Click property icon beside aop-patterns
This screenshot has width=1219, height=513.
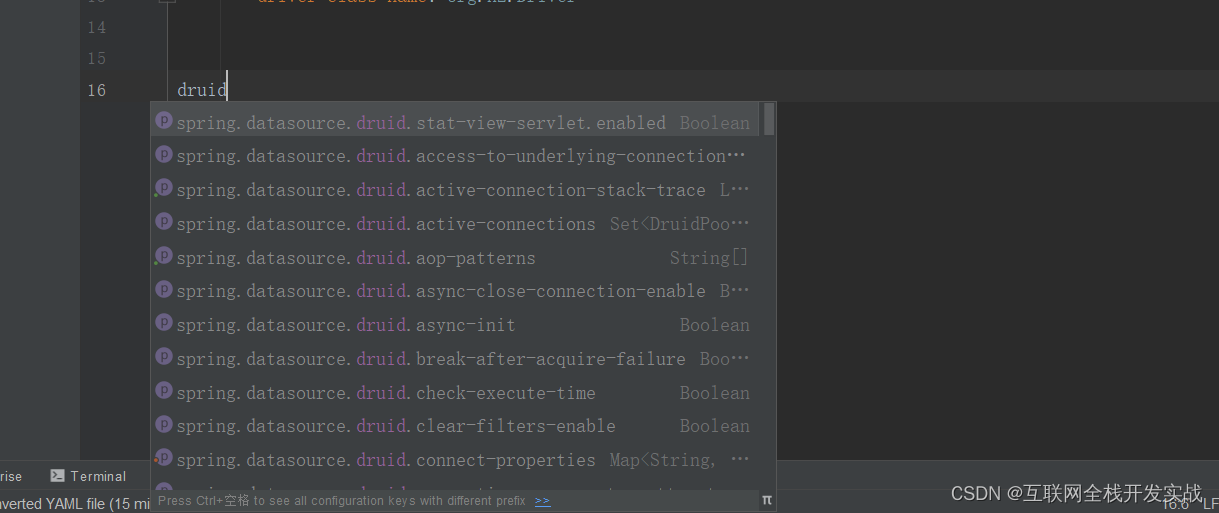[164, 256]
